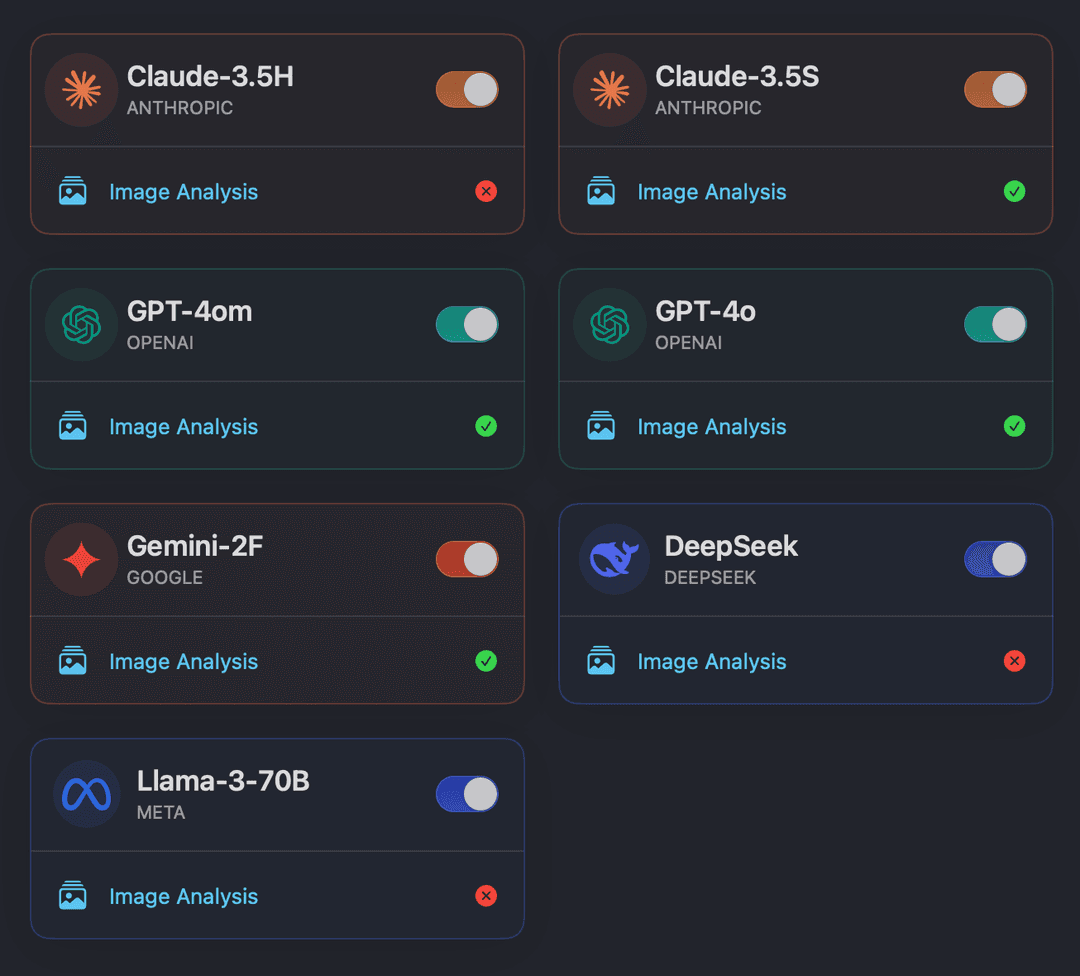Click the Meta infinity logo on the Llama-3-70B card
Image resolution: width=1080 pixels, height=976 pixels.
[x=86, y=794]
